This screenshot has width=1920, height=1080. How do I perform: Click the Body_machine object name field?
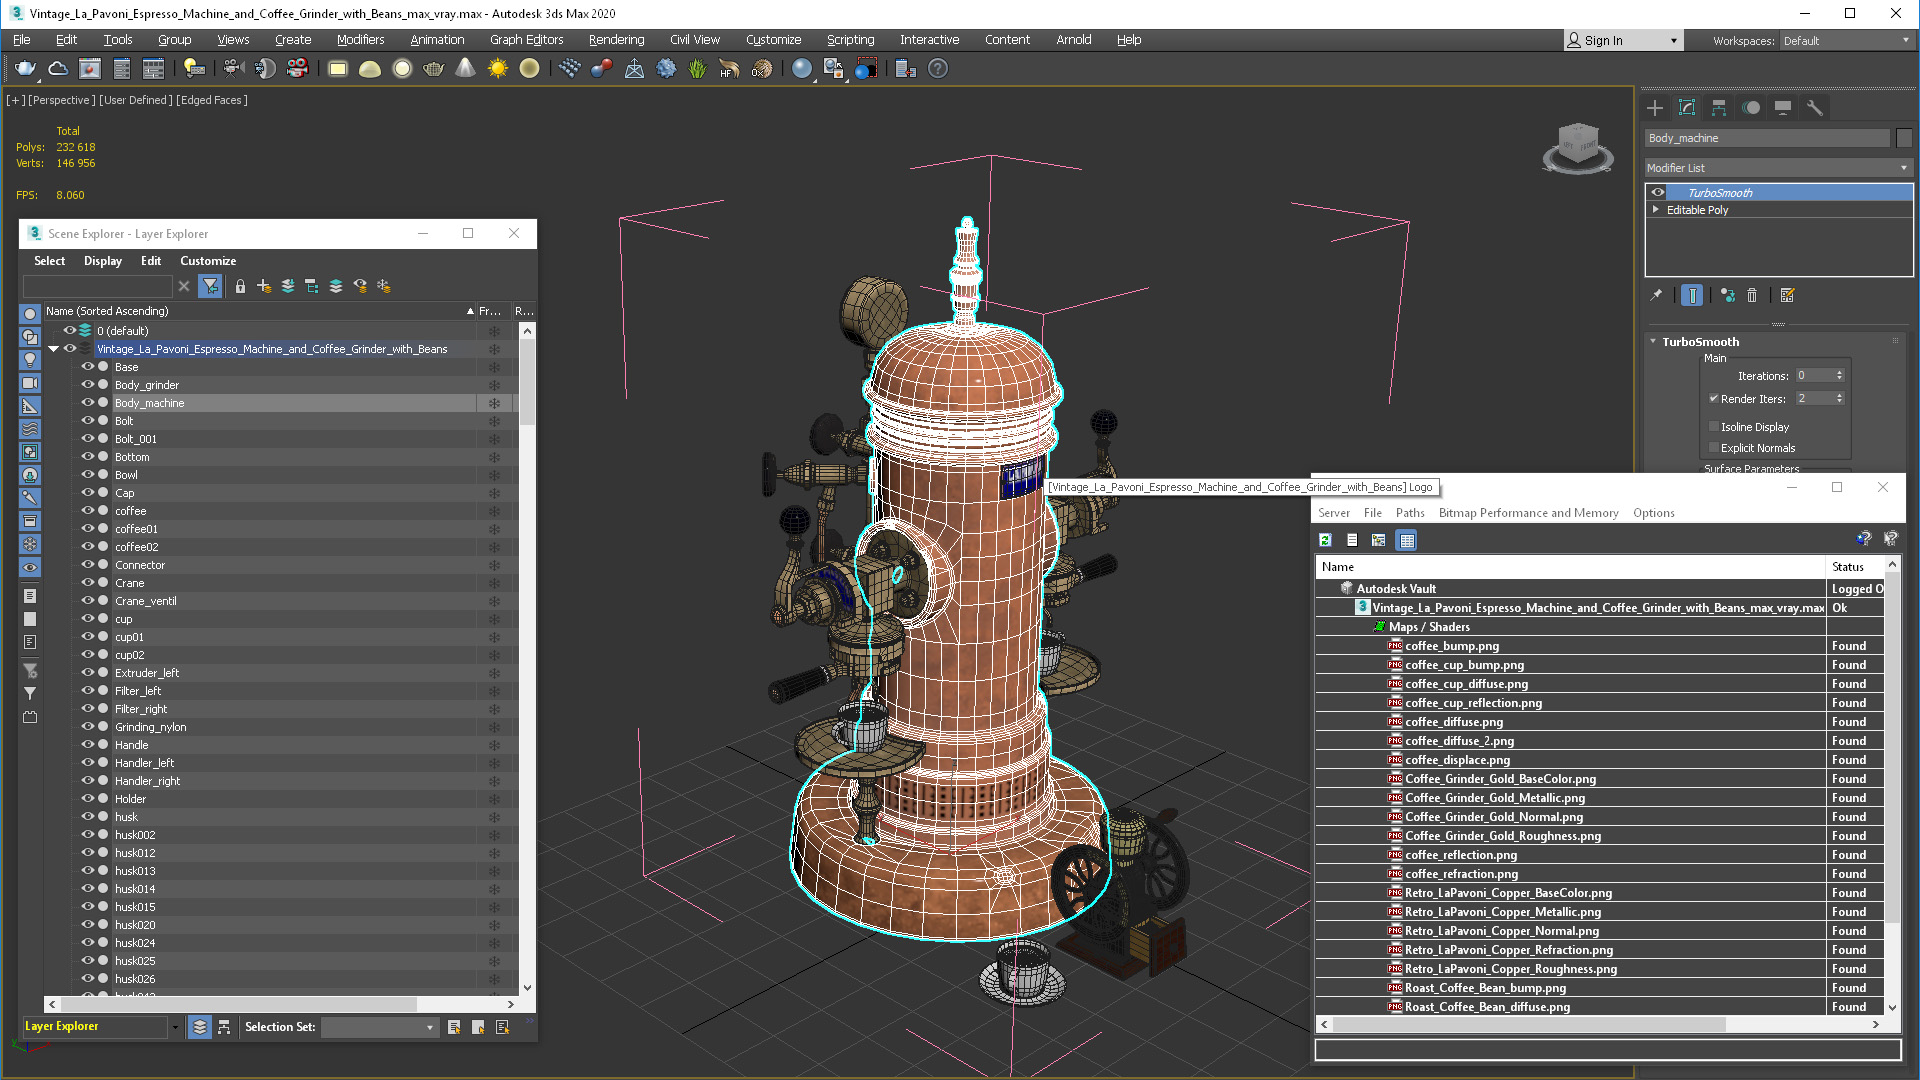tap(1767, 138)
